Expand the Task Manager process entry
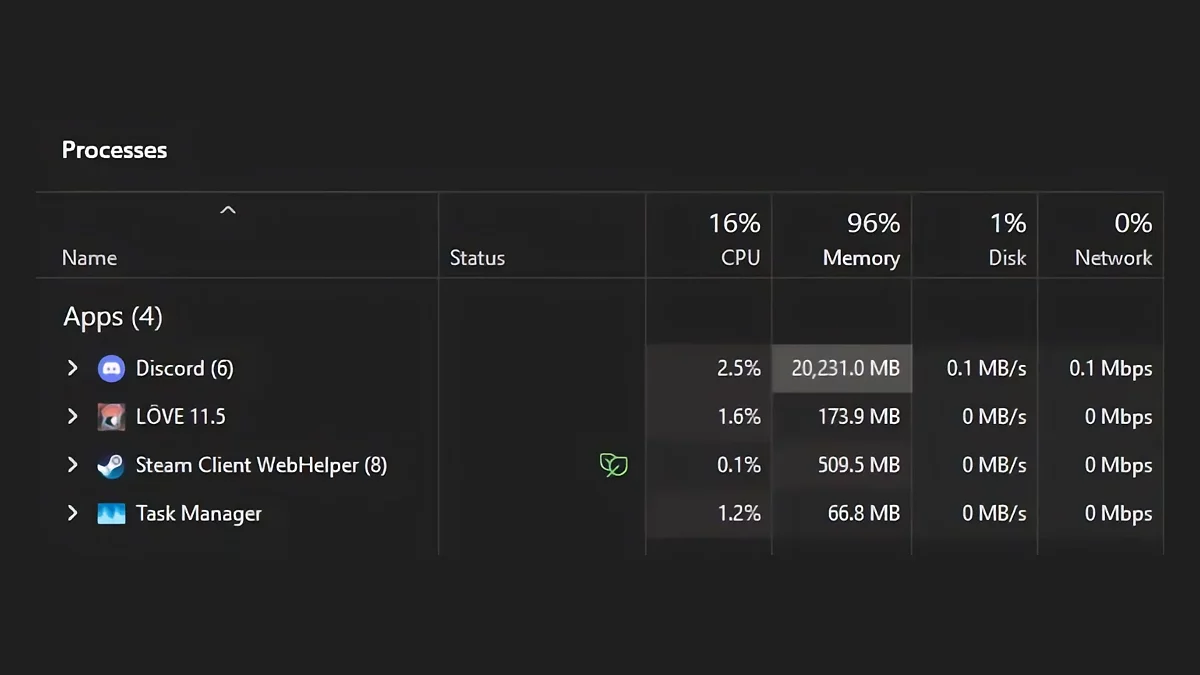Image resolution: width=1200 pixels, height=675 pixels. (72, 514)
